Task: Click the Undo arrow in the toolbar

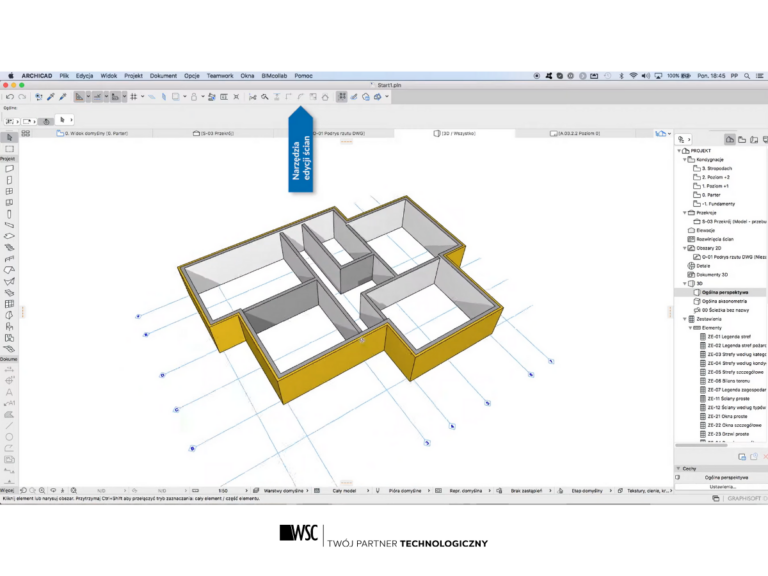Action: tap(8, 97)
